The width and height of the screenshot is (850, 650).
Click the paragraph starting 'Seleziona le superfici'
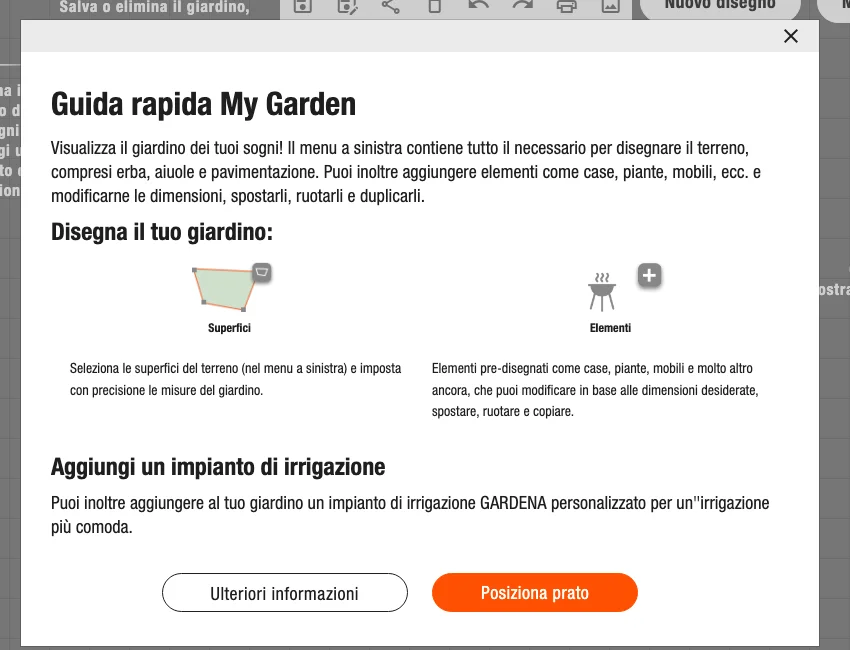coord(235,379)
